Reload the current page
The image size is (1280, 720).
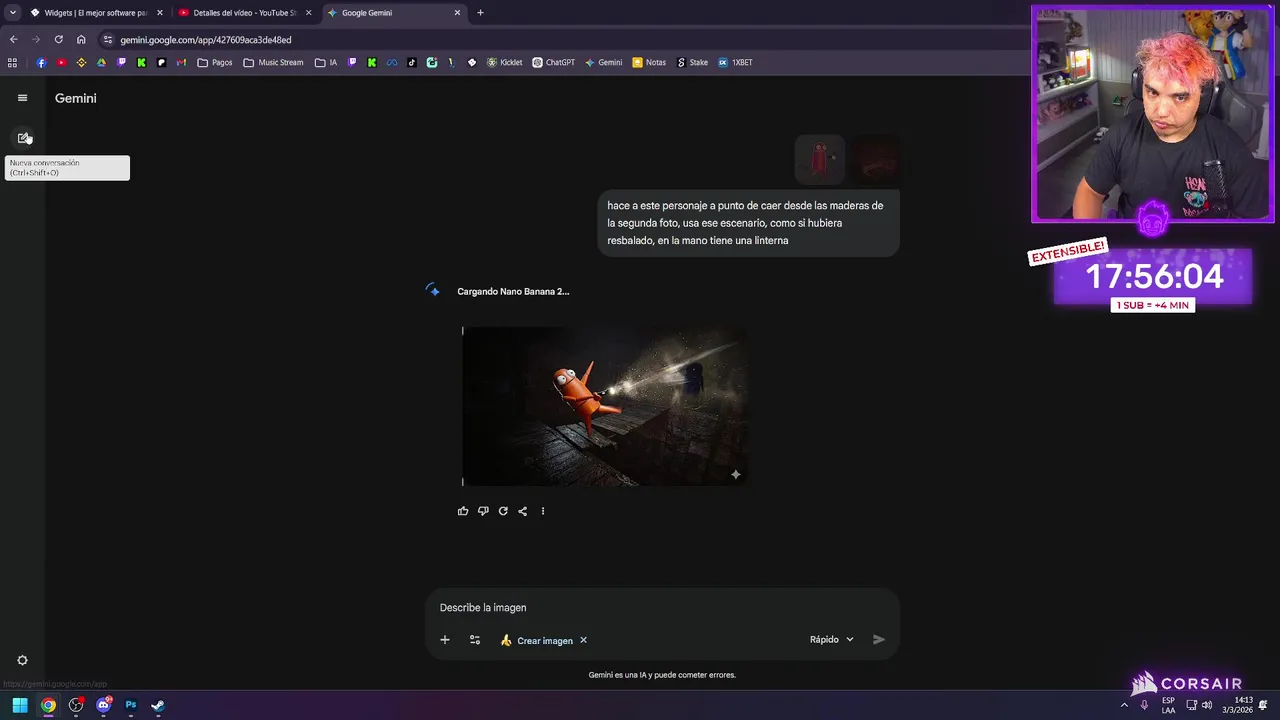[x=58, y=40]
